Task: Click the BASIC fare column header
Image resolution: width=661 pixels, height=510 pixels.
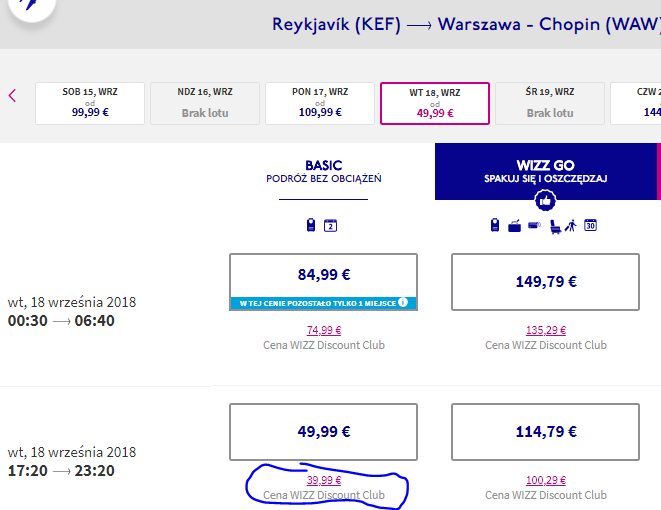Action: (323, 172)
